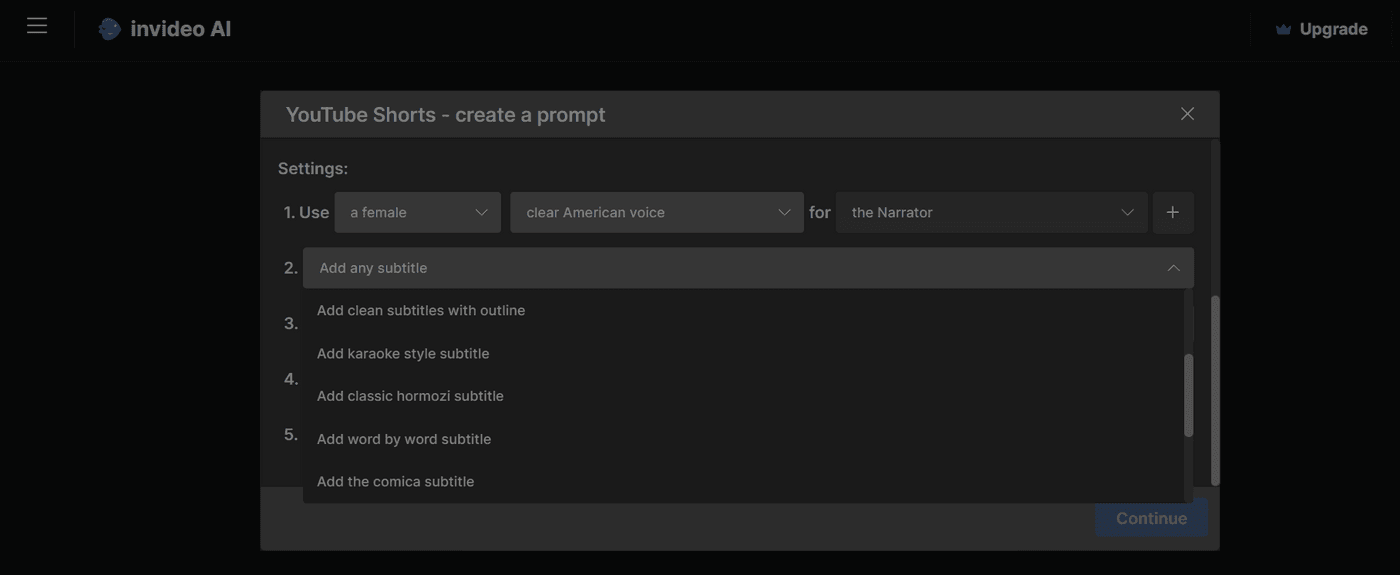
Task: Click the dialog settings scrollbar
Action: click(1215, 390)
